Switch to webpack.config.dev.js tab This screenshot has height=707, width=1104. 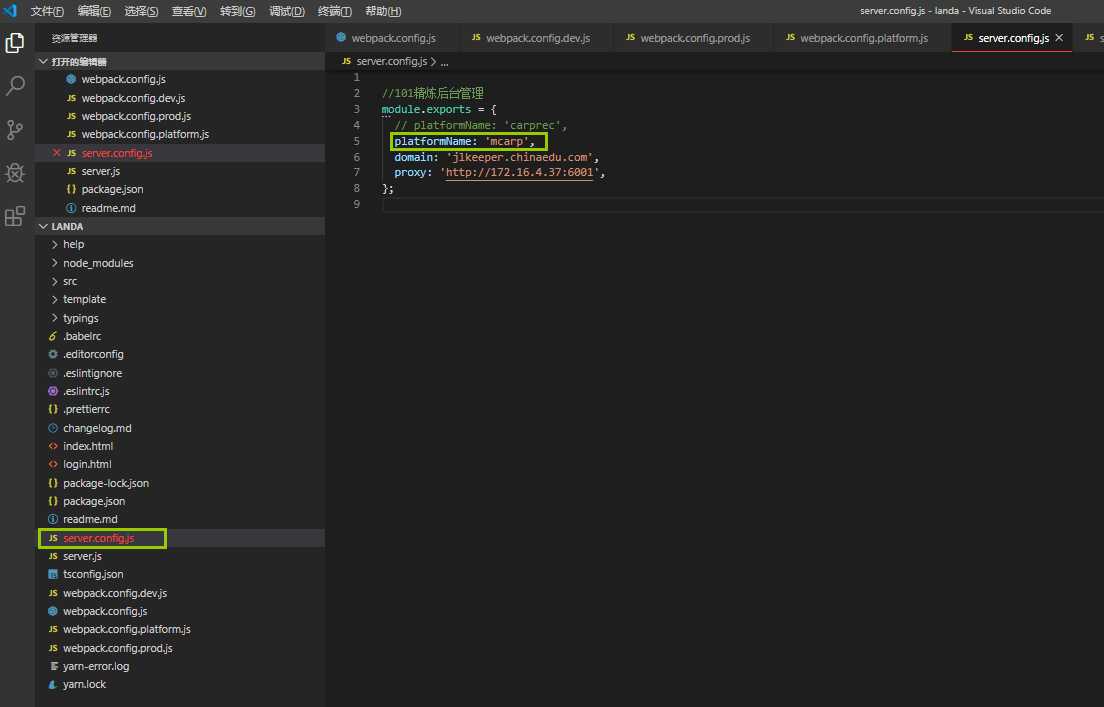[537, 38]
